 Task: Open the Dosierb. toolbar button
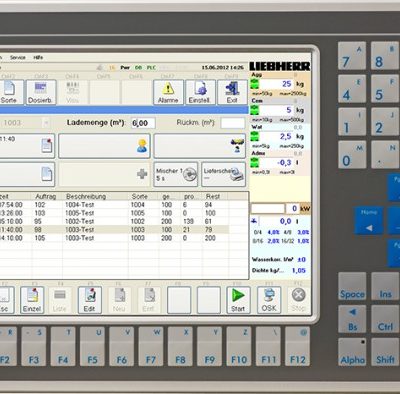(x=41, y=92)
